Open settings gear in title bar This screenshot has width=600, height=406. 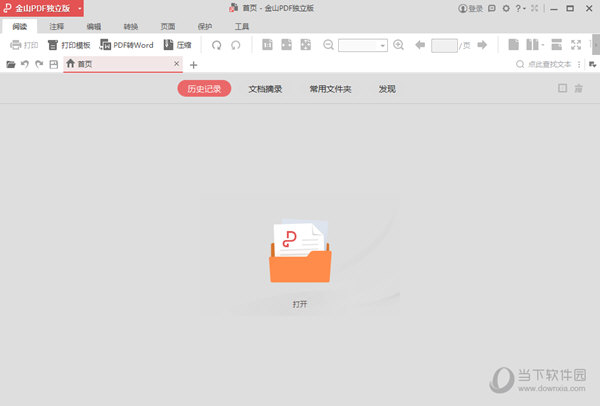pos(506,8)
